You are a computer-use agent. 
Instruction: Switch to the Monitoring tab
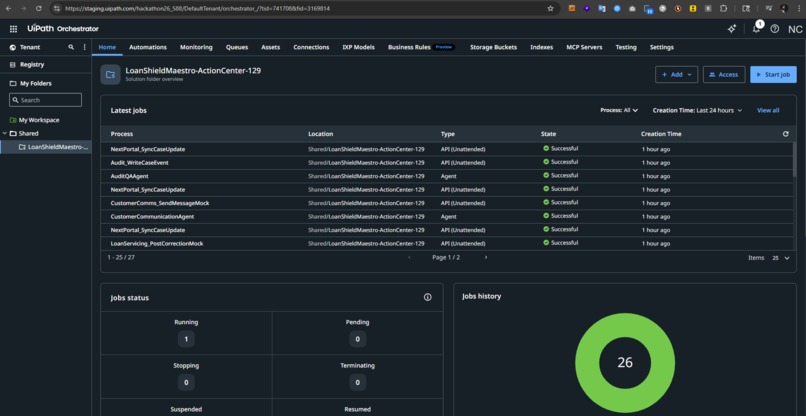click(x=196, y=47)
